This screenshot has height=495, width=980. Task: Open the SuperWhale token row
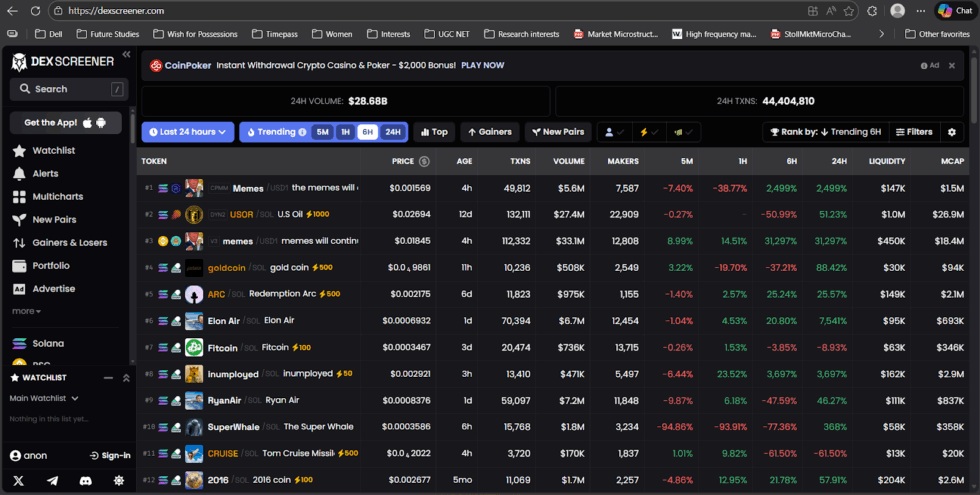553,427
